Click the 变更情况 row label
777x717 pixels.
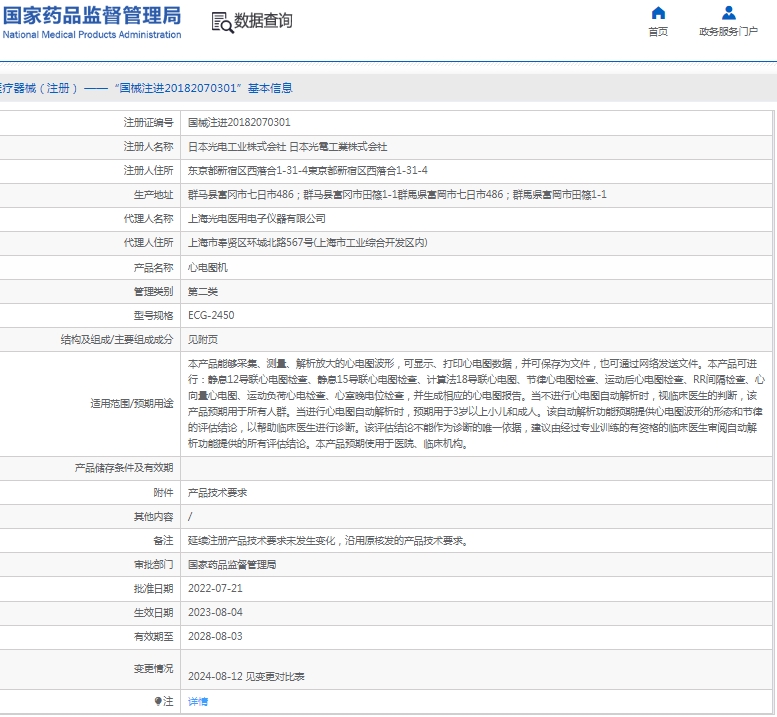[x=154, y=668]
